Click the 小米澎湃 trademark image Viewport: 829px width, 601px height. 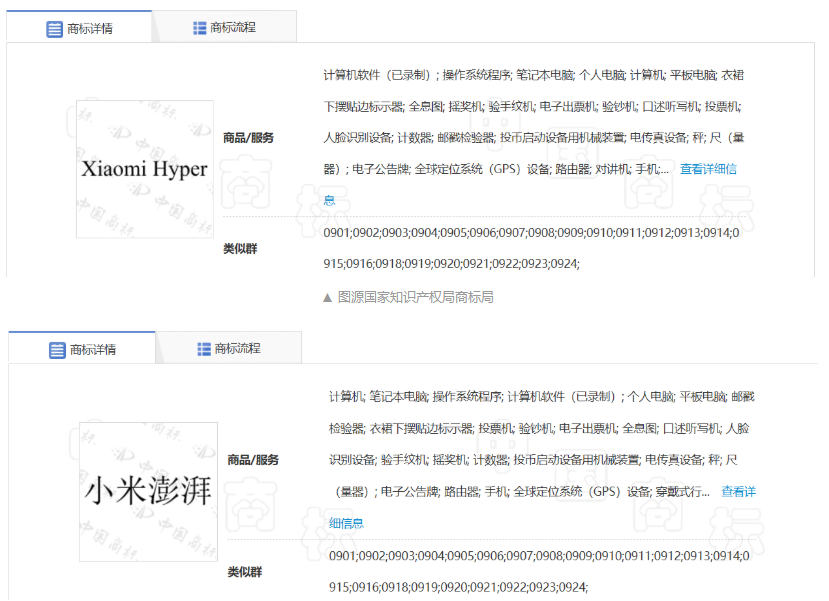[x=149, y=491]
